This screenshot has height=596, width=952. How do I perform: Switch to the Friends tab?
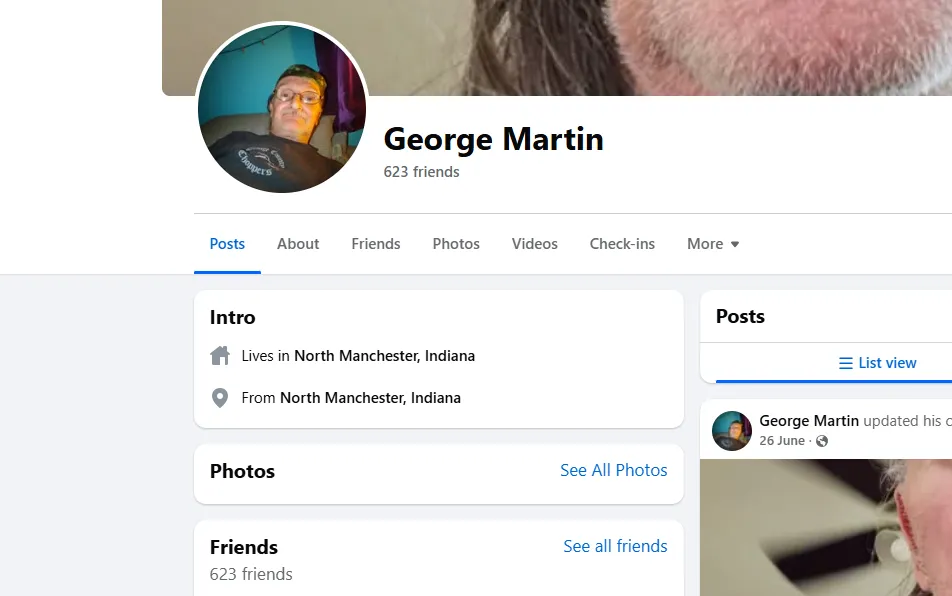coord(375,243)
